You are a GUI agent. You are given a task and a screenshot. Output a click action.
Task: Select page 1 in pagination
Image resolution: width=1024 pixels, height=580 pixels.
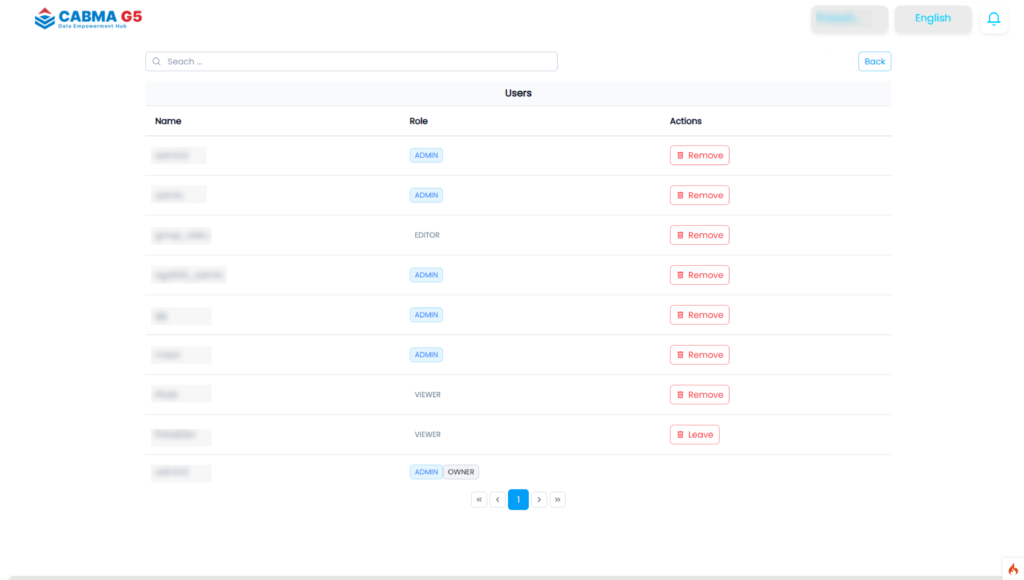(518, 500)
